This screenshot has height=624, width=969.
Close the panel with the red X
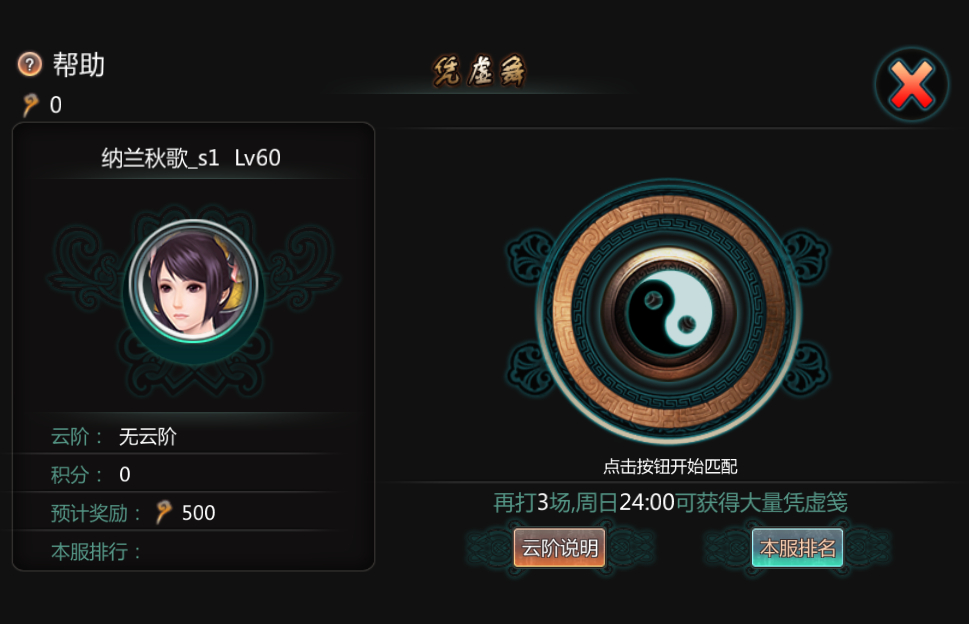pyautogui.click(x=912, y=85)
